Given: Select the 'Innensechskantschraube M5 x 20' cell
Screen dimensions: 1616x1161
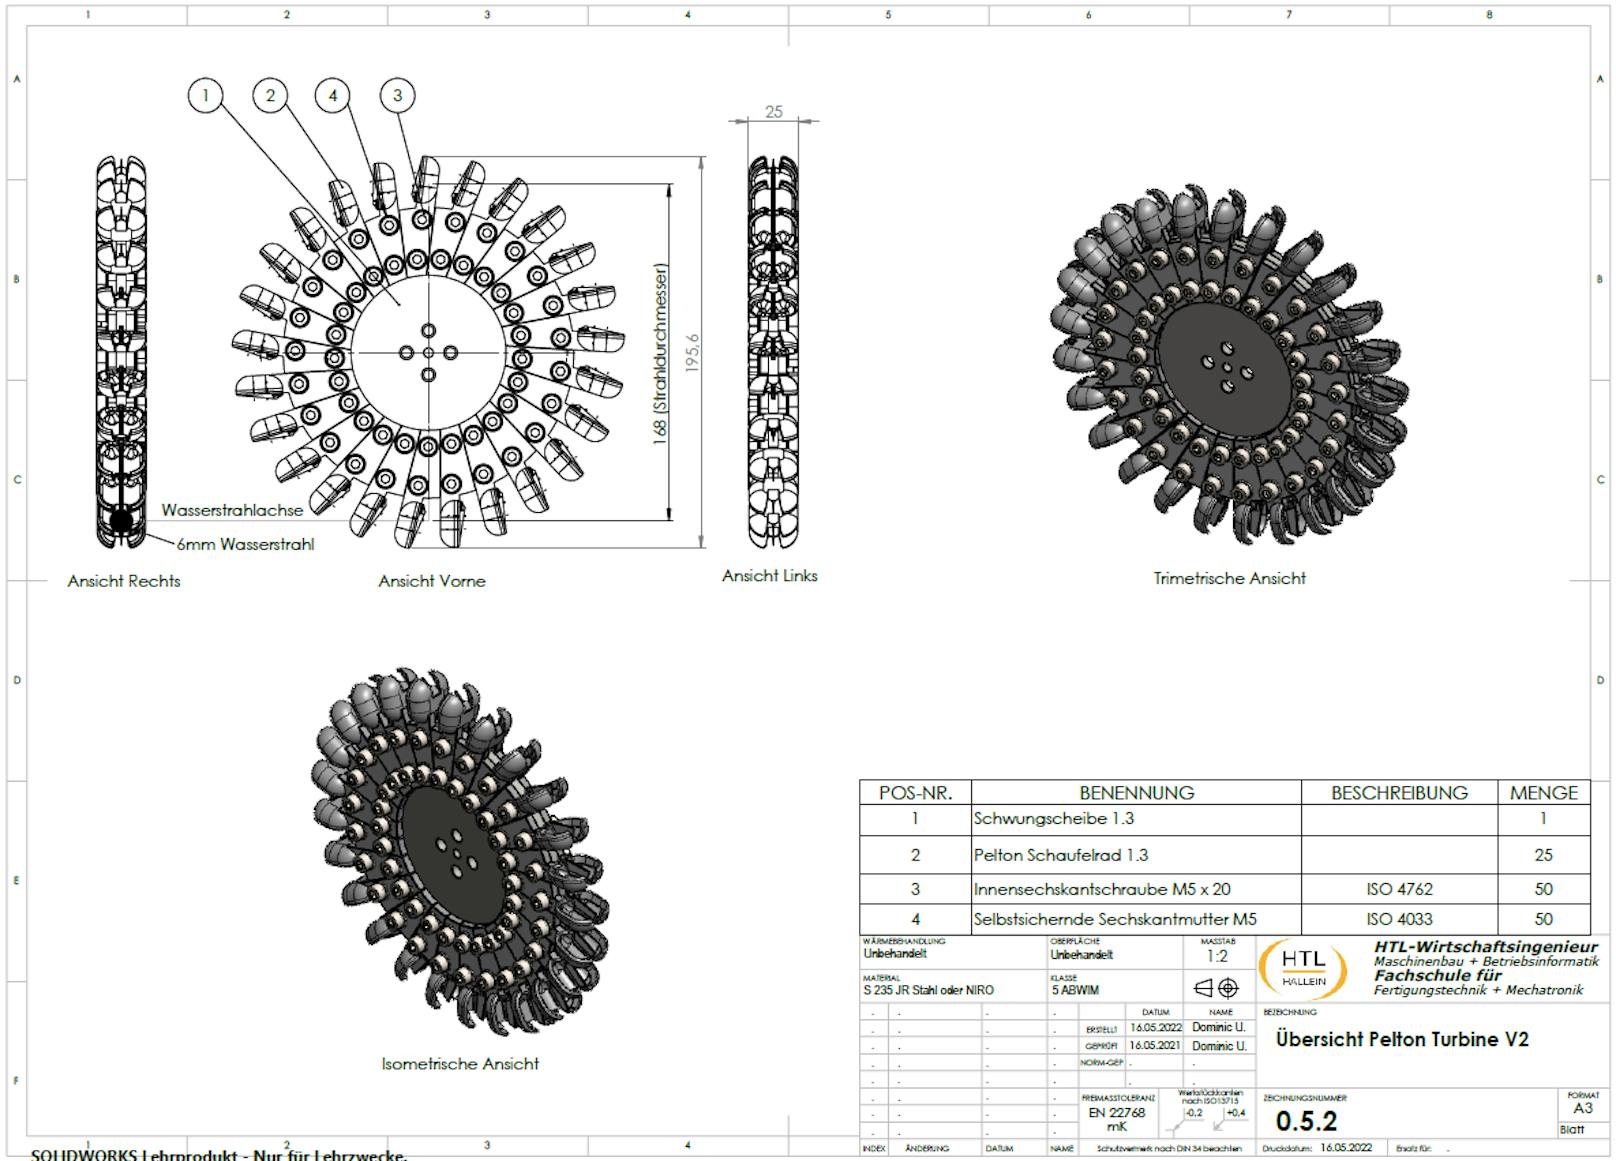Looking at the screenshot, I should click(x=1136, y=889).
